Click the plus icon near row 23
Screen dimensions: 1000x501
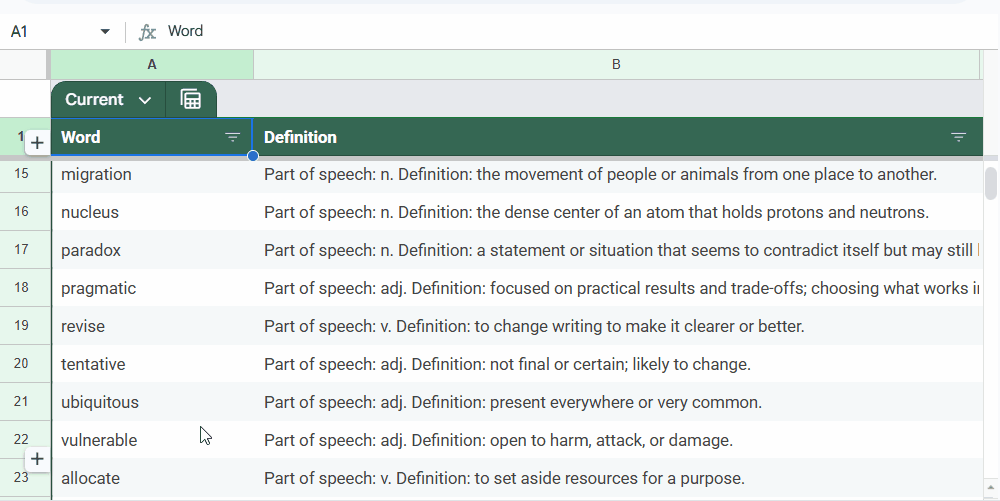click(x=37, y=459)
